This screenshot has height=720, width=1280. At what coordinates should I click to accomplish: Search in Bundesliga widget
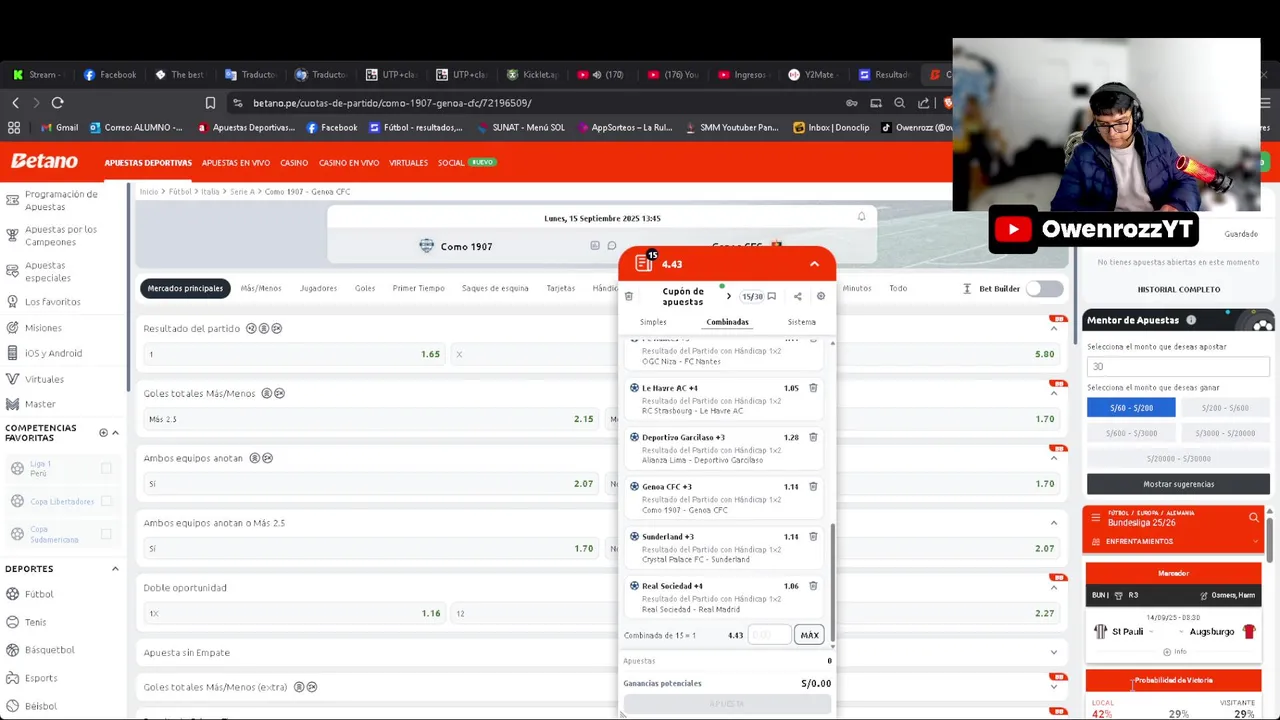coord(1253,518)
